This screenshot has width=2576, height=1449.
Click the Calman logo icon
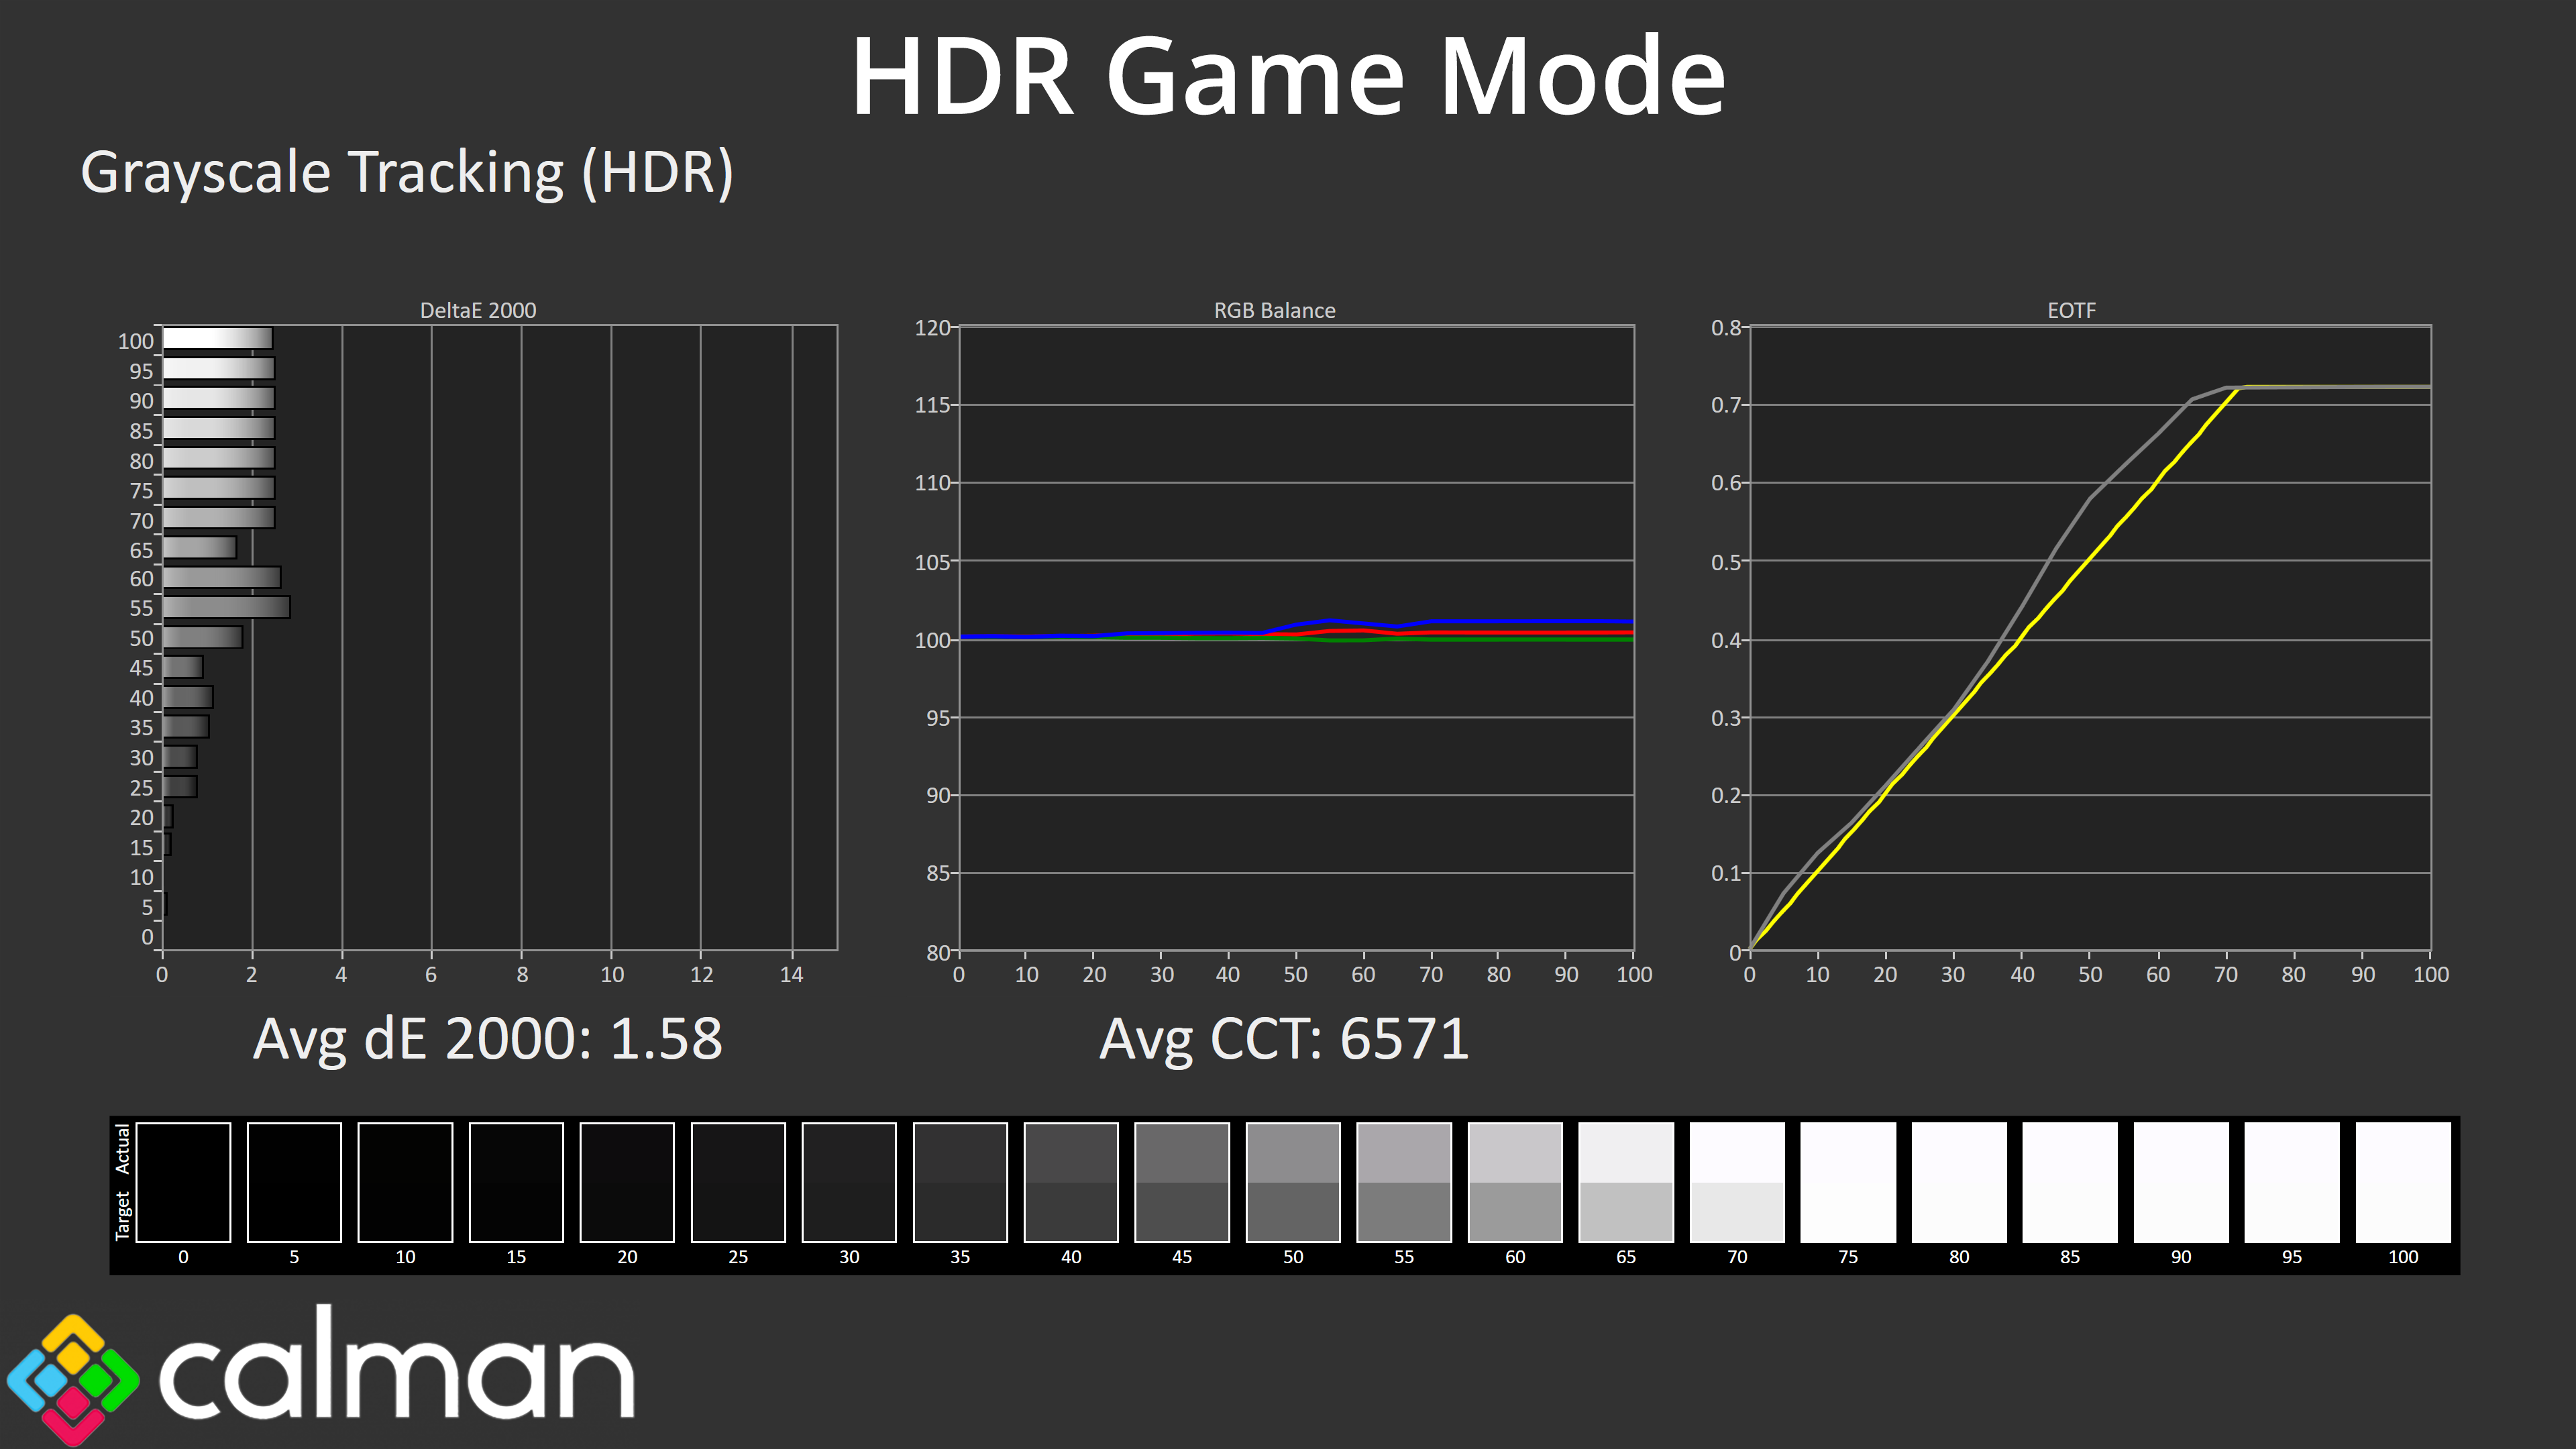click(x=72, y=1379)
